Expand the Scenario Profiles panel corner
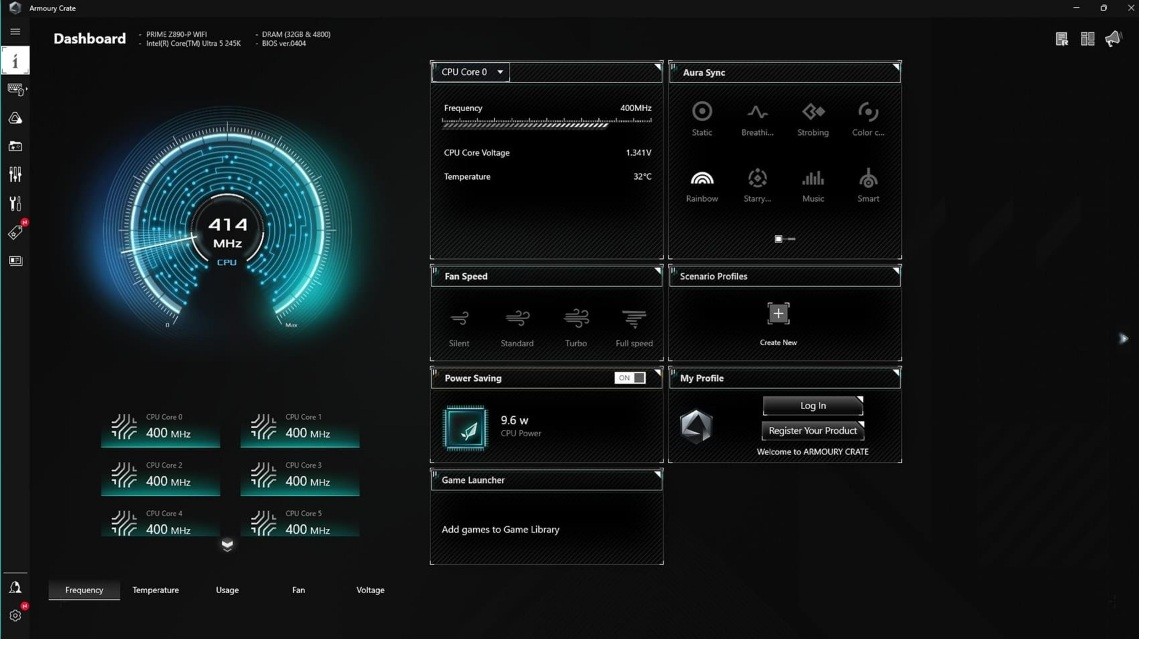Image resolution: width=1152 pixels, height=648 pixels. 896,271
